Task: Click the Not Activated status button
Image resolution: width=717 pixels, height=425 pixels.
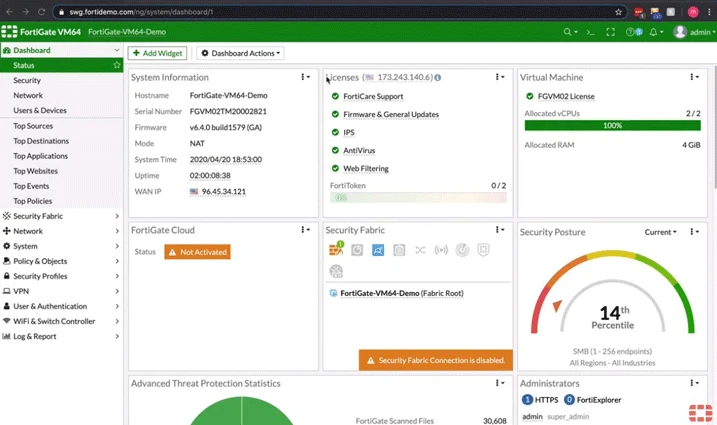Action: (x=198, y=252)
